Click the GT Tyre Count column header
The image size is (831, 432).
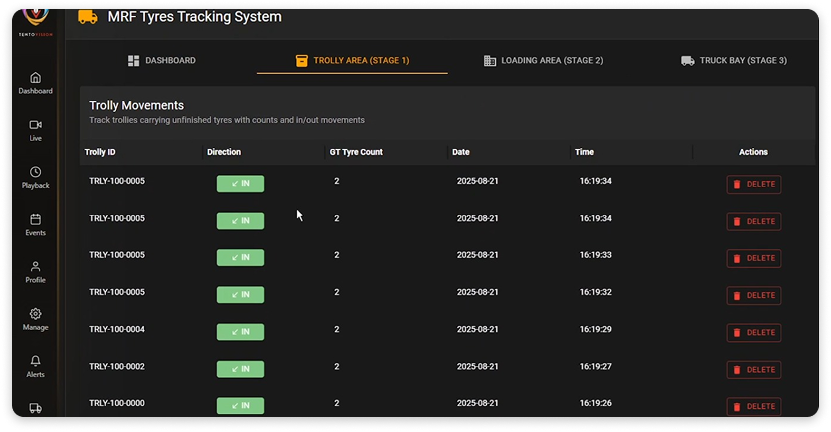356,152
